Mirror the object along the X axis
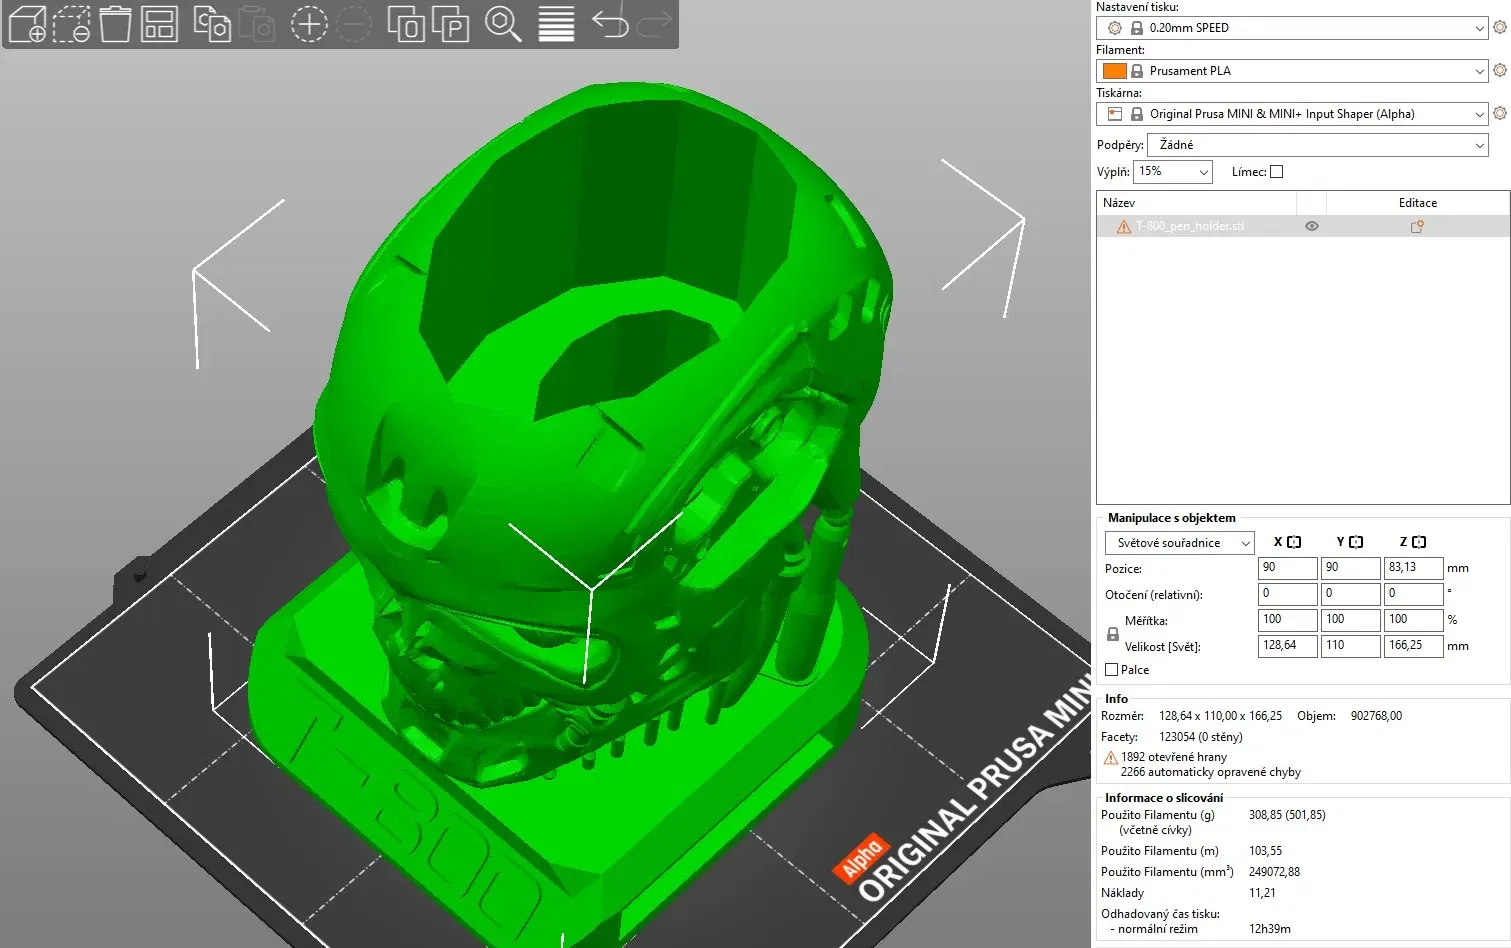This screenshot has height=948, width=1511. [x=1294, y=542]
